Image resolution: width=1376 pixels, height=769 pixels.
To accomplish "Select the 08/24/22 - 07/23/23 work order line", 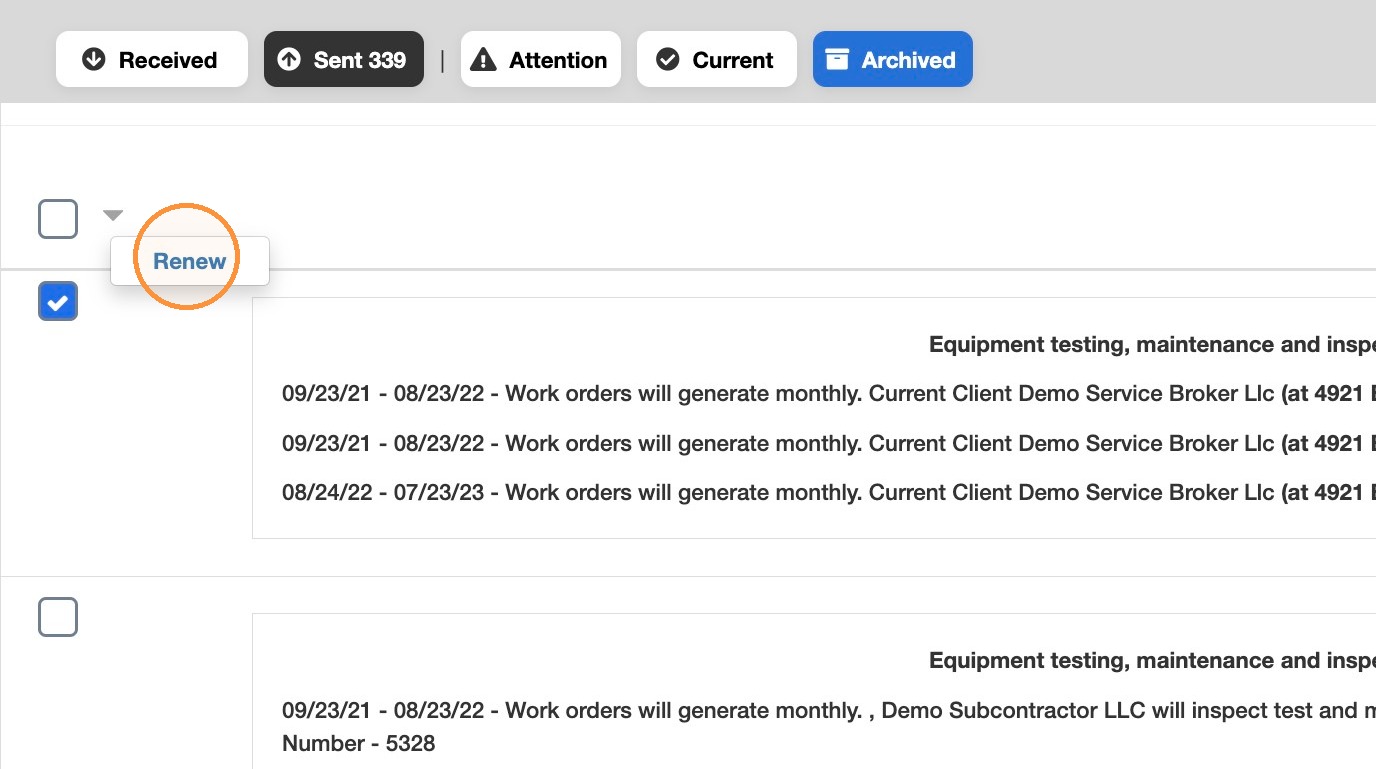I will [829, 493].
